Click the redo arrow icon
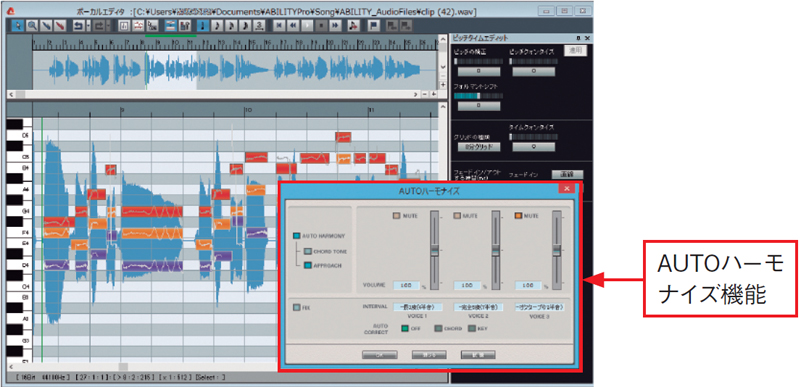 (x=98, y=25)
